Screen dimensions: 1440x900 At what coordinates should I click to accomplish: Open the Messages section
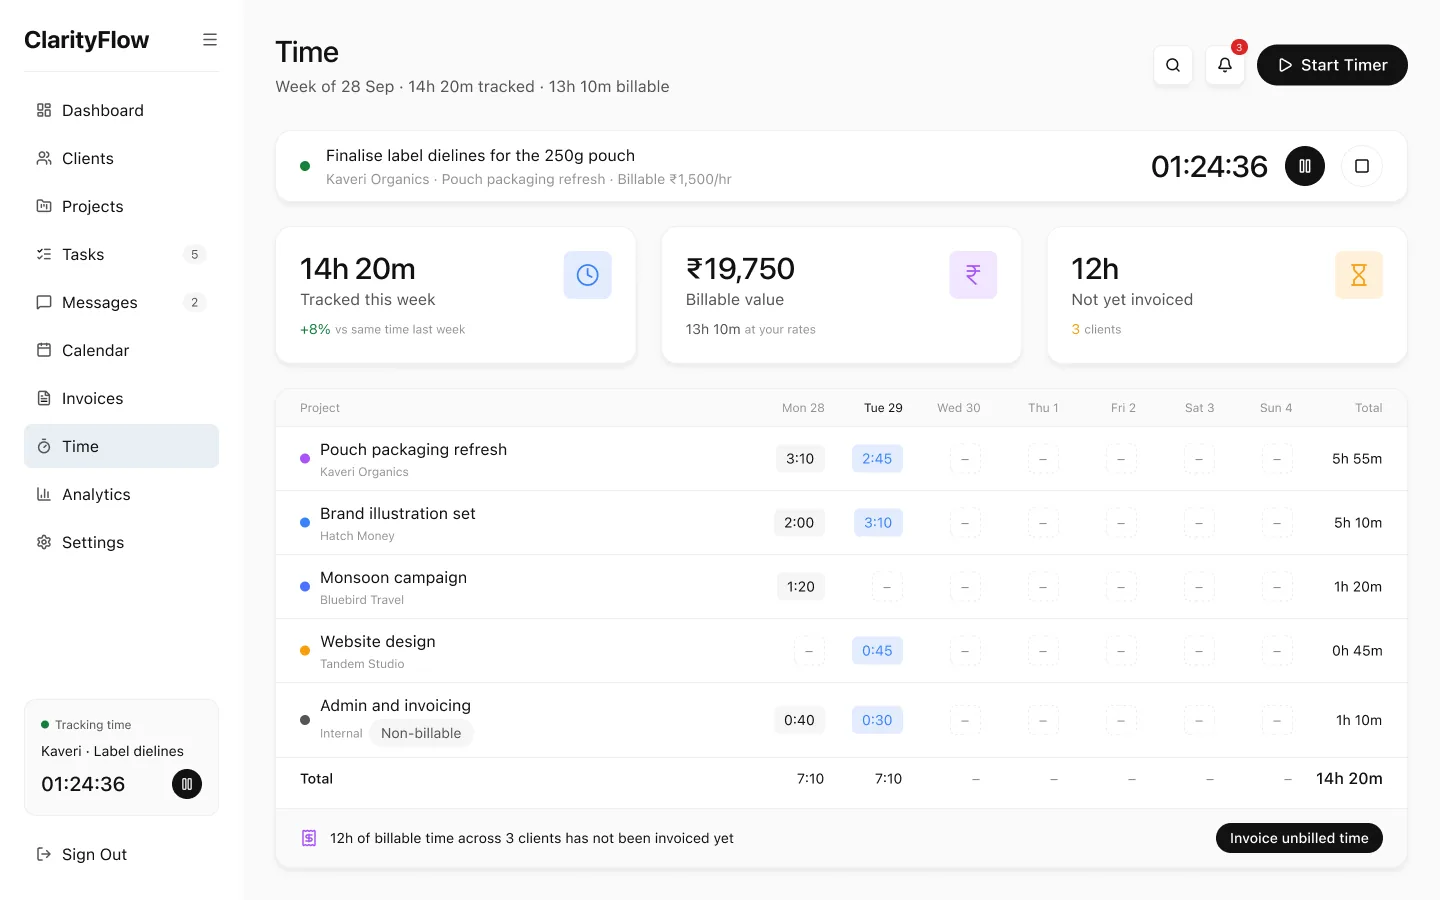point(121,302)
